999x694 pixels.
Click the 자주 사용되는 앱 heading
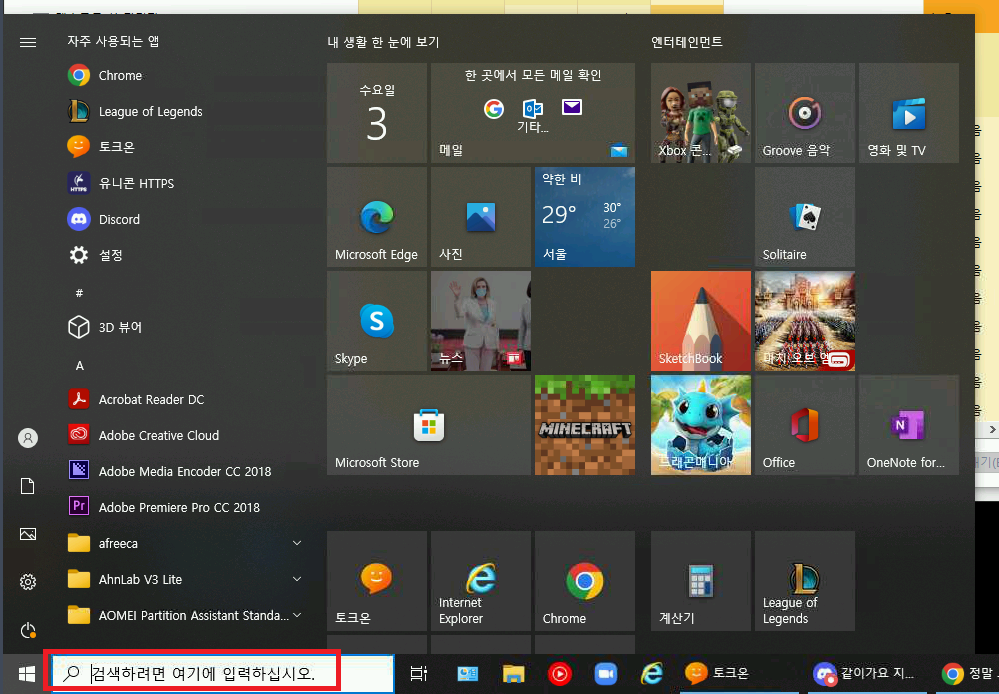[x=113, y=41]
